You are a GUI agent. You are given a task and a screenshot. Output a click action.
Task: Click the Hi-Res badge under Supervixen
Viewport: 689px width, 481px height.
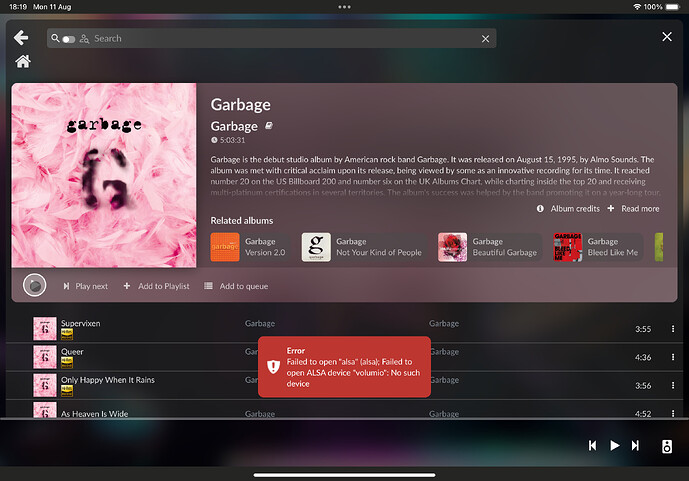(67, 335)
